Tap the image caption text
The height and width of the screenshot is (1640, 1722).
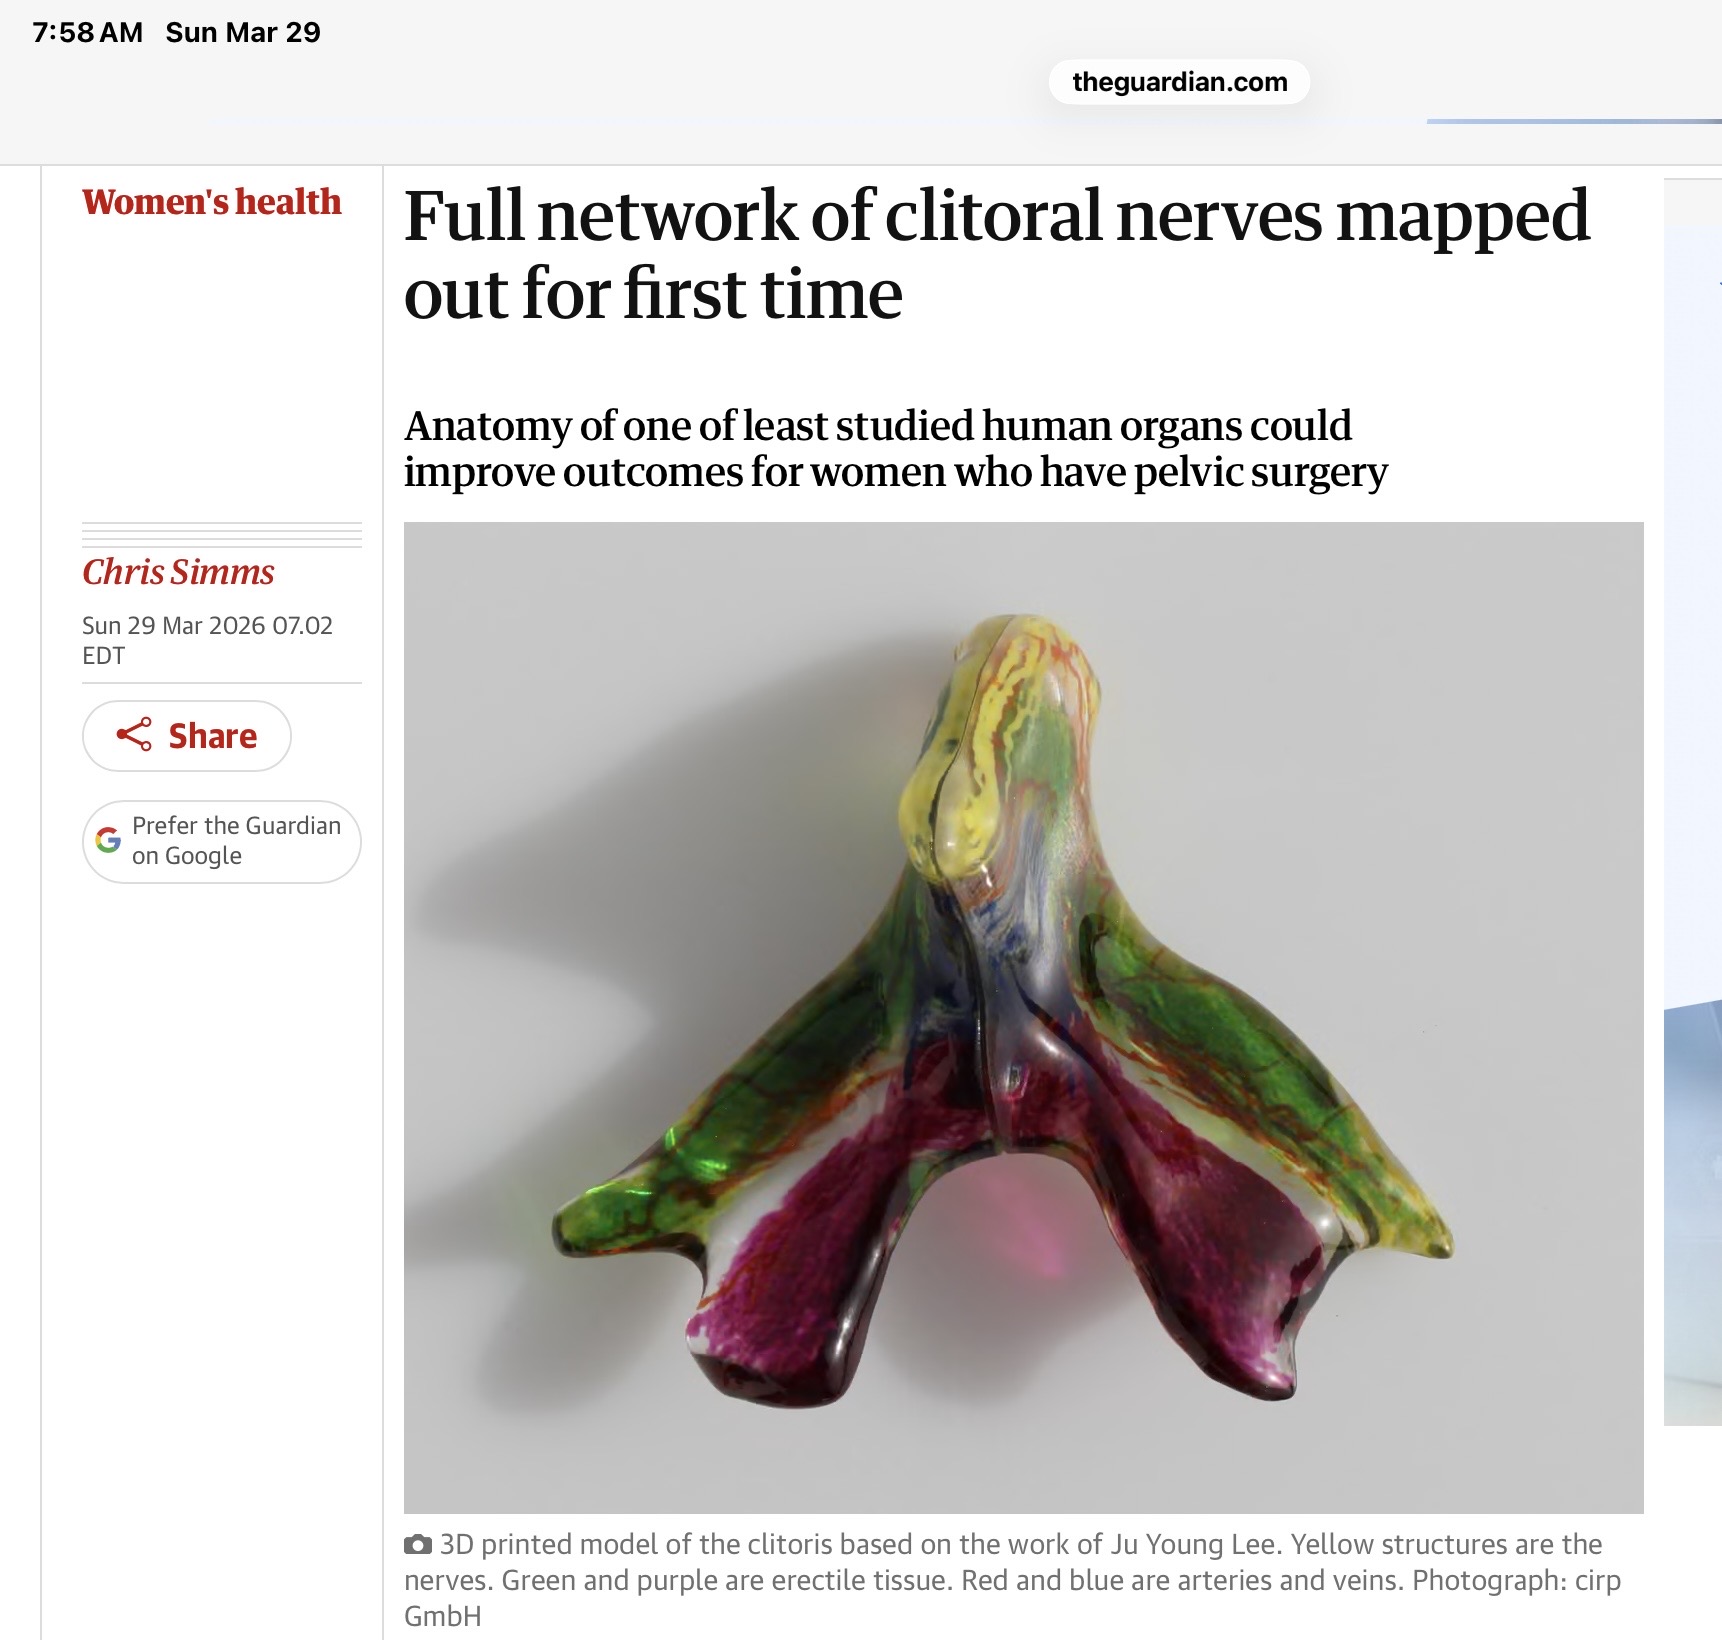click(x=1012, y=1580)
